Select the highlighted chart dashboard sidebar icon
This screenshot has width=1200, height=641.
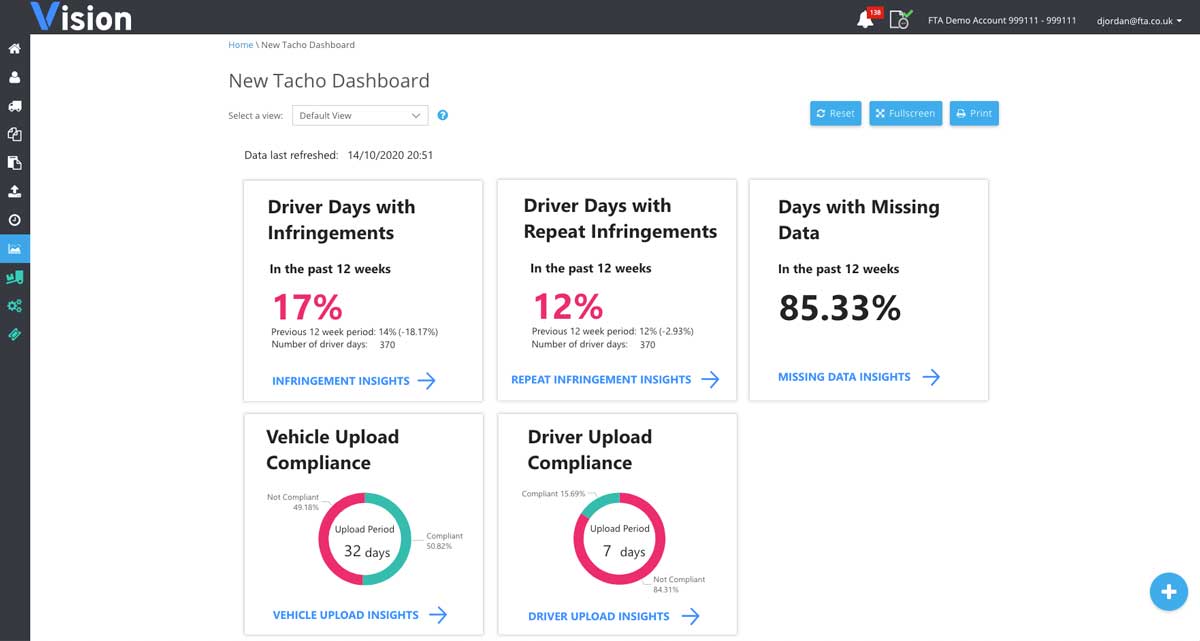tap(15, 248)
